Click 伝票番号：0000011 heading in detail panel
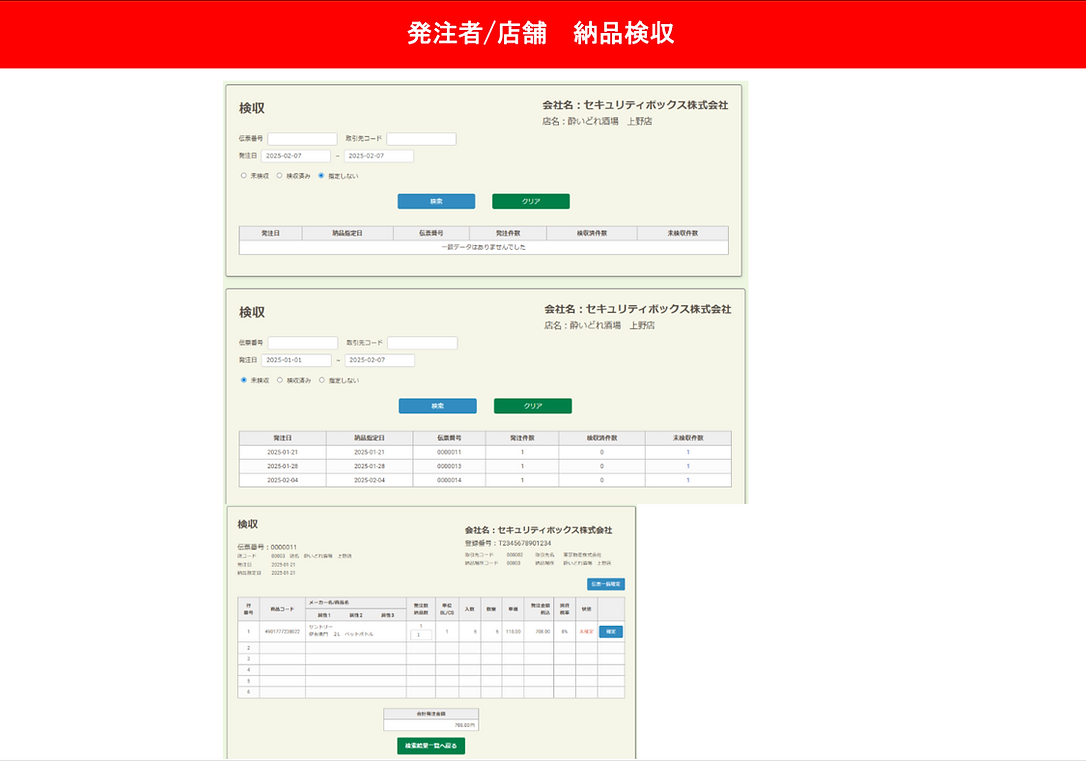 267,547
